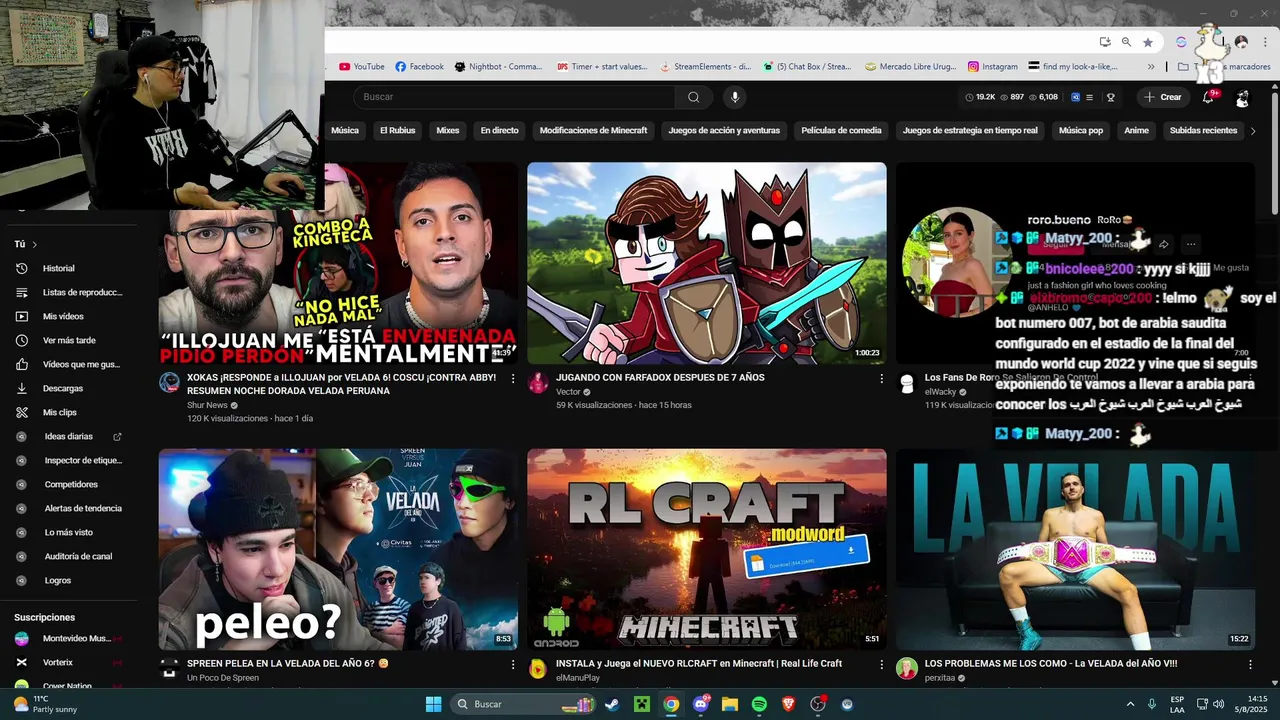Click install app icon in address bar
The width and height of the screenshot is (1280, 720).
point(1105,42)
